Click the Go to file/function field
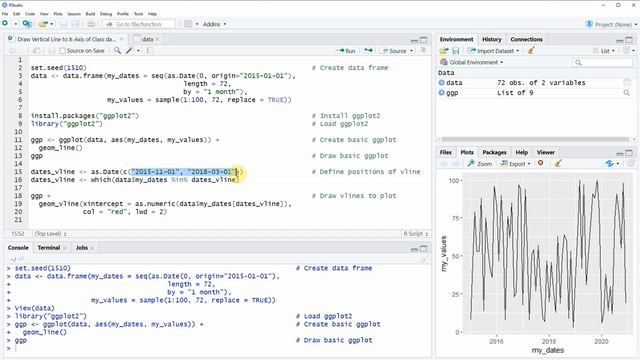 click(x=139, y=24)
